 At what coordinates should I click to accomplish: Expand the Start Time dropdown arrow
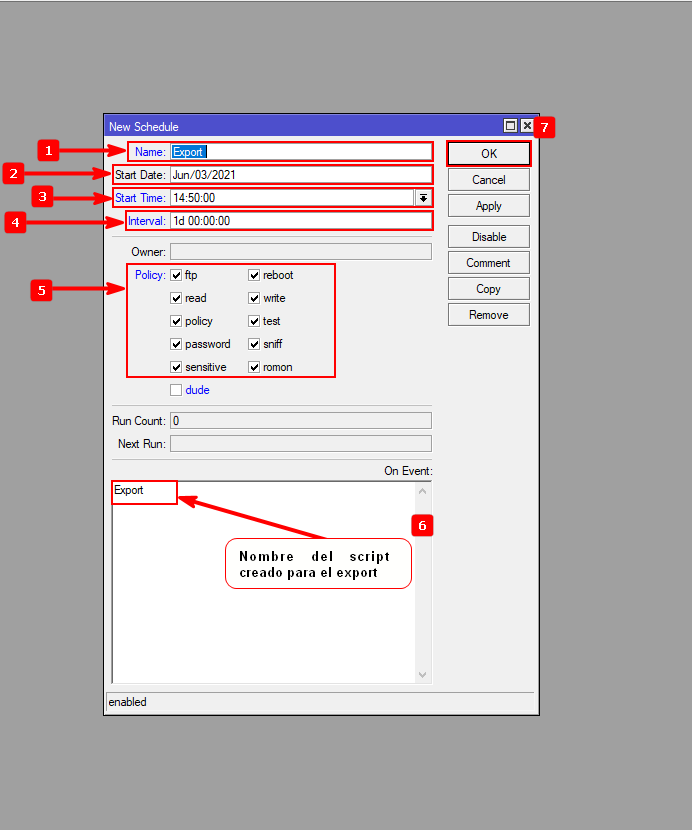(423, 198)
